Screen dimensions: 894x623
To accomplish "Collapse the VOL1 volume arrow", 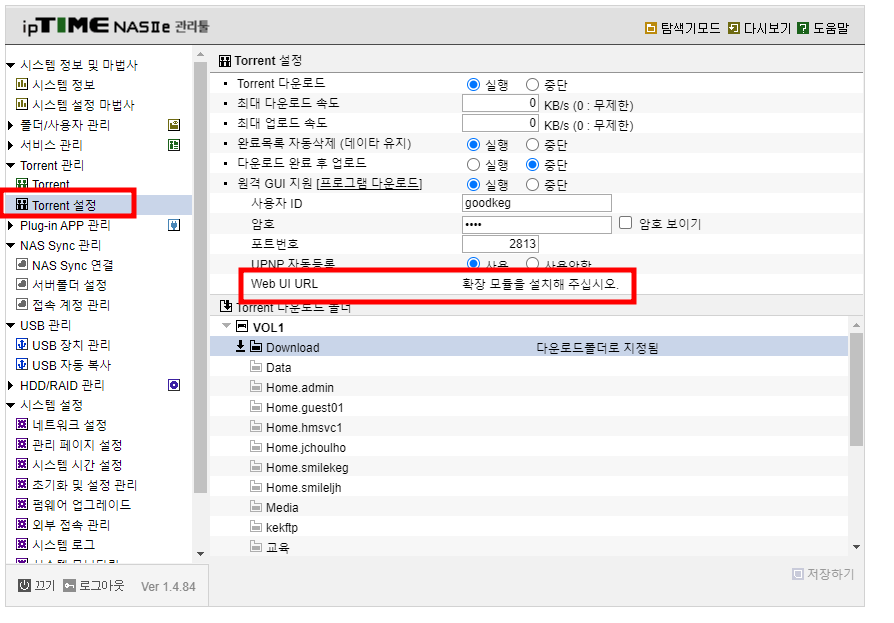I will tap(226, 326).
